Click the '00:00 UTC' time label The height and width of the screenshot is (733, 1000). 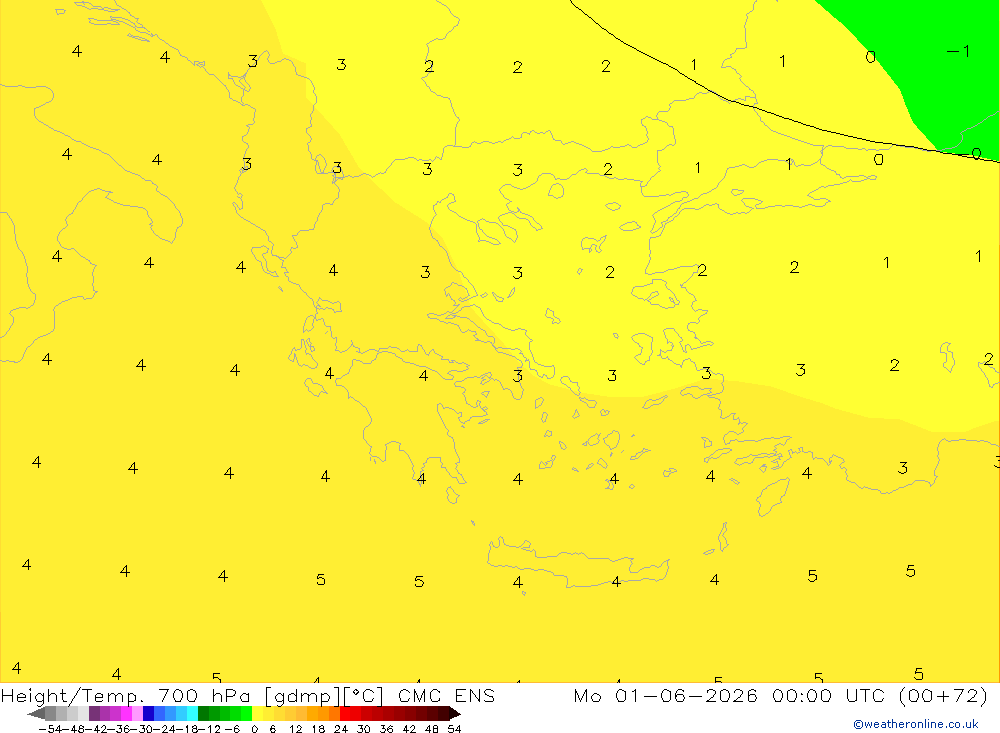[828, 695]
